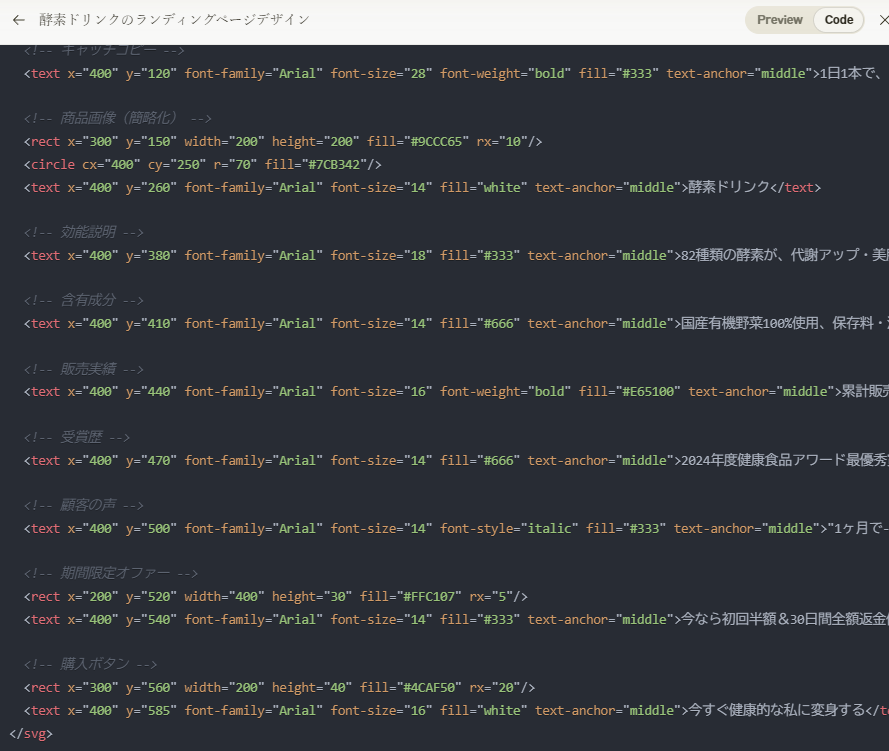Click the italic font-style value
Image resolution: width=889 pixels, height=751 pixels.
tap(549, 529)
